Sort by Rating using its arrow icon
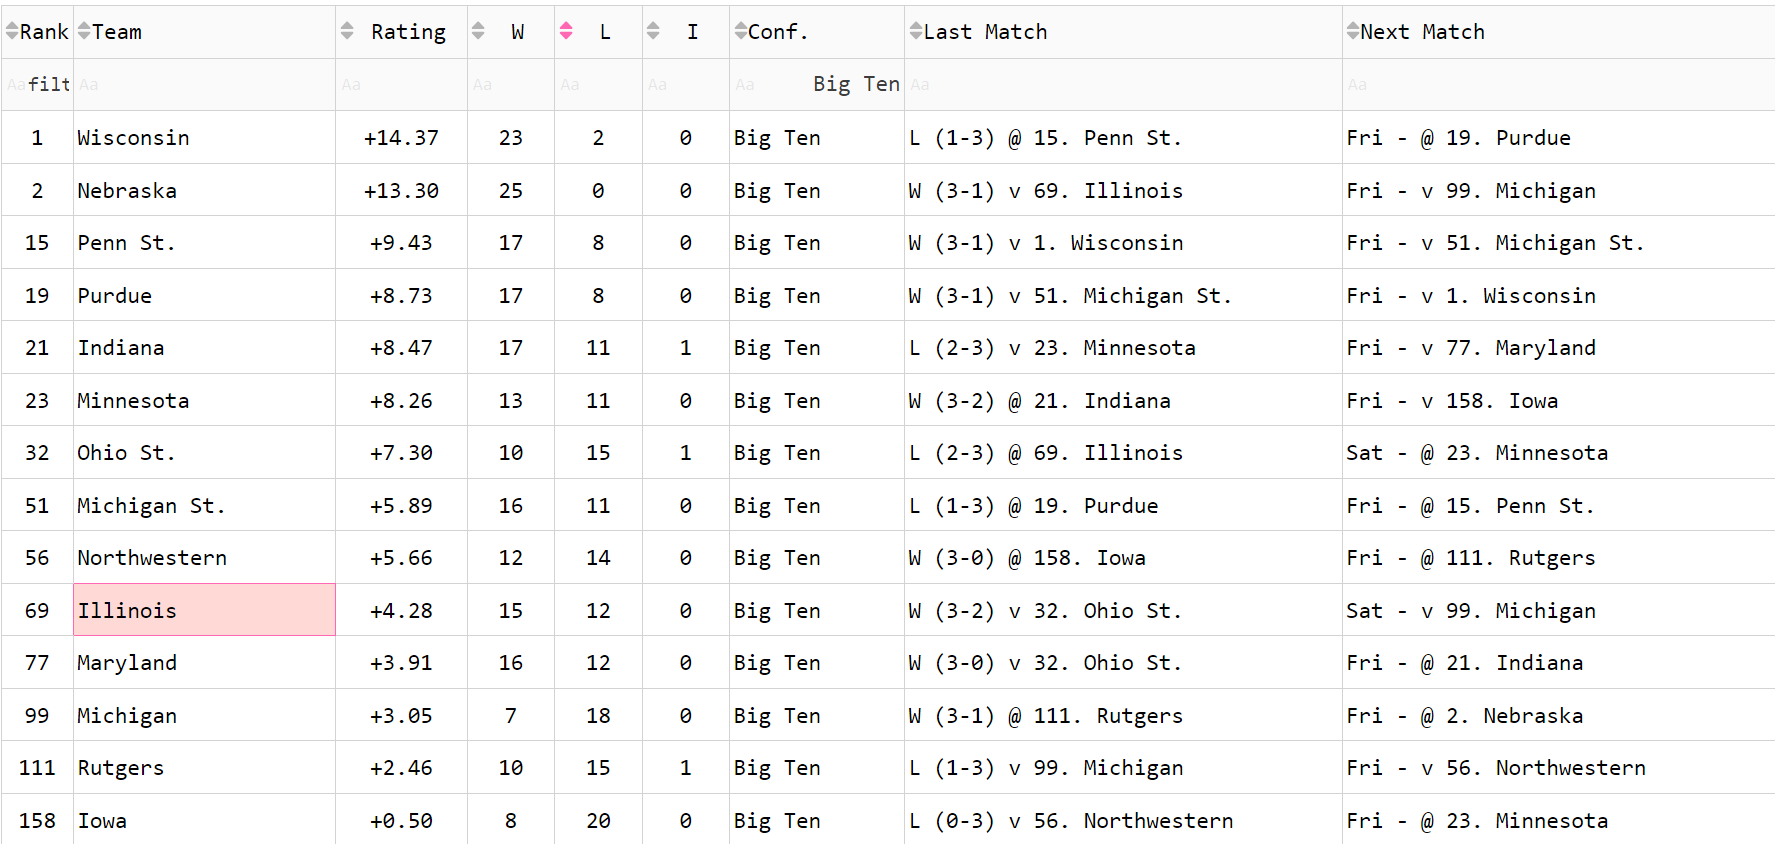Screen dimensions: 1775x844 [x=347, y=32]
